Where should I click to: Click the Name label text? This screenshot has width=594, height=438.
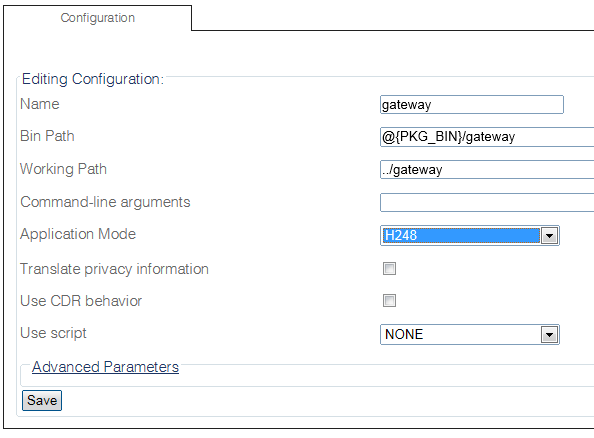coord(40,104)
